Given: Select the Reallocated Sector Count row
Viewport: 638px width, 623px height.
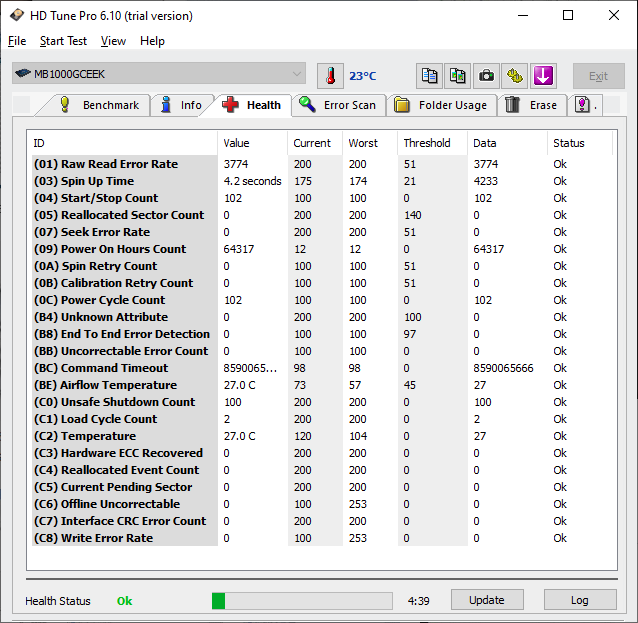Looking at the screenshot, I should point(322,215).
